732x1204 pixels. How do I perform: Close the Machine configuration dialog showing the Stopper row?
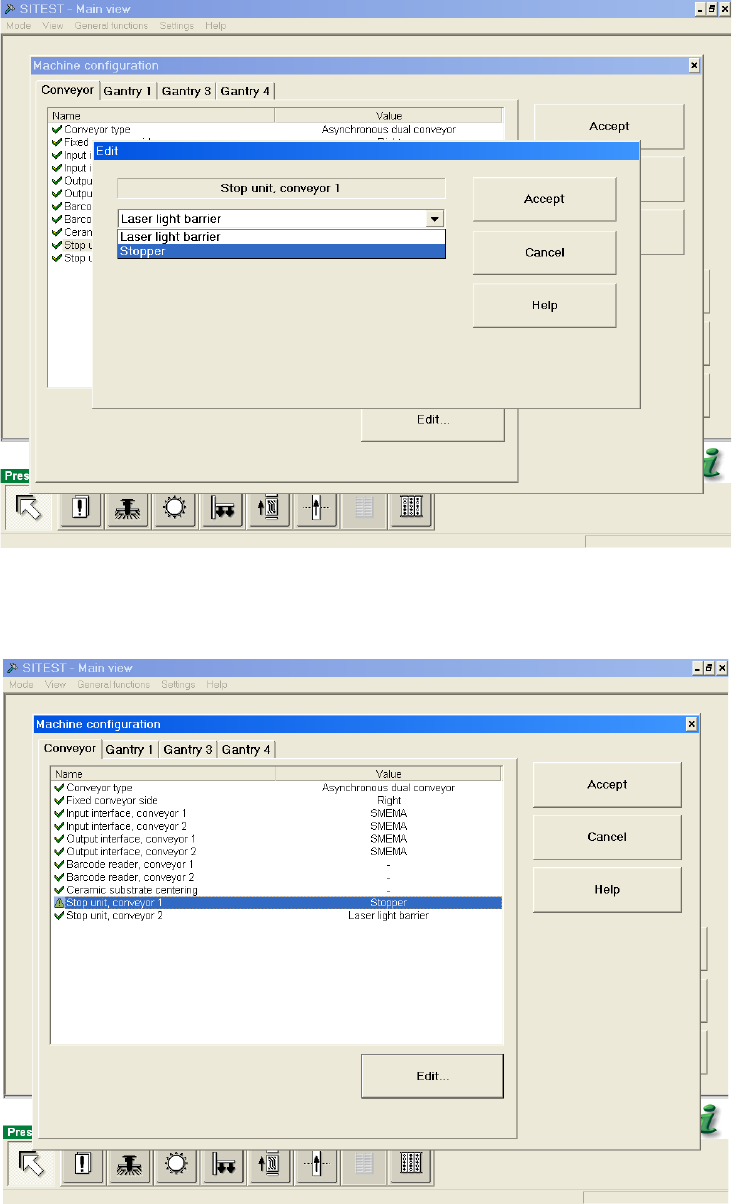[x=691, y=724]
